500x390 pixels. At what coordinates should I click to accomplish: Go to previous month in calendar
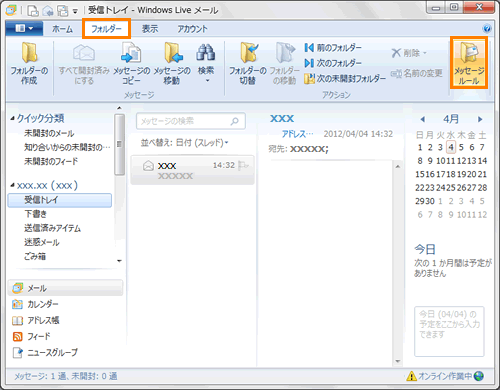tap(423, 119)
